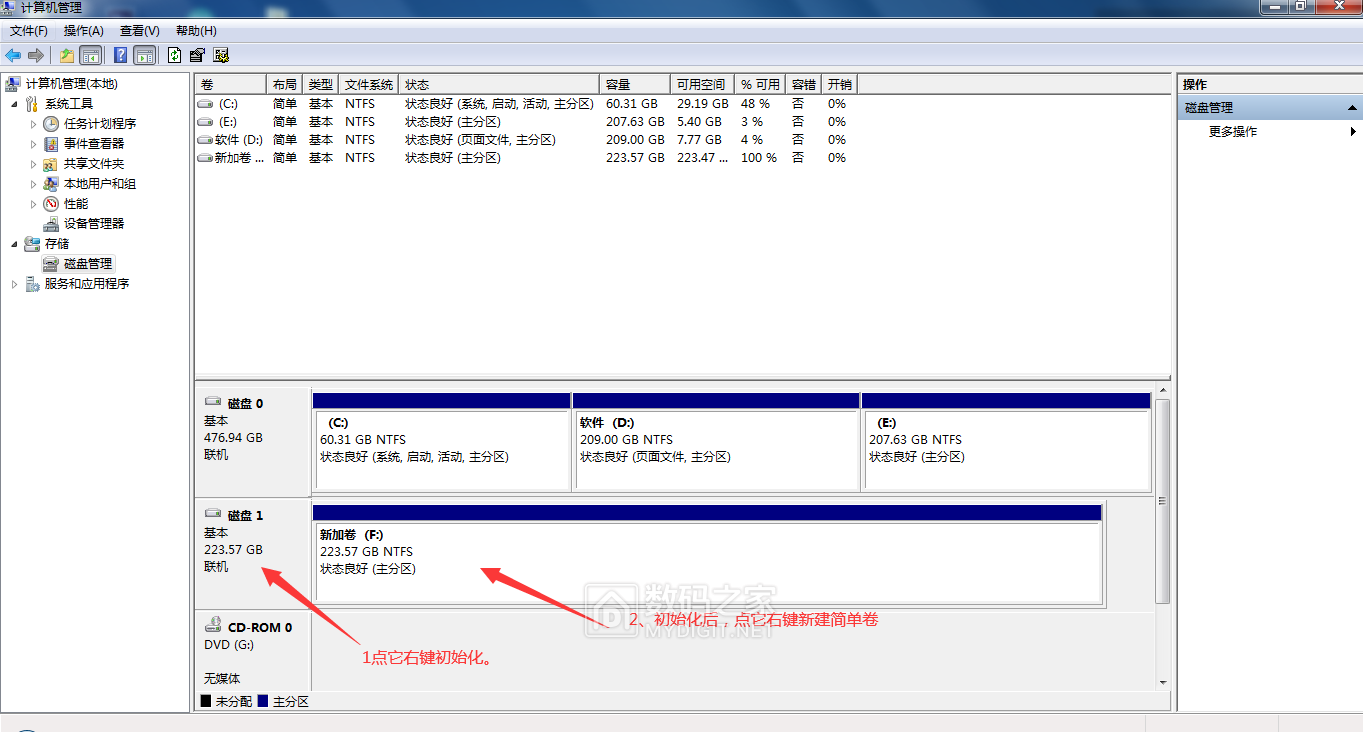Expand the 本地用户和组 tree node
1363x732 pixels.
(33, 184)
